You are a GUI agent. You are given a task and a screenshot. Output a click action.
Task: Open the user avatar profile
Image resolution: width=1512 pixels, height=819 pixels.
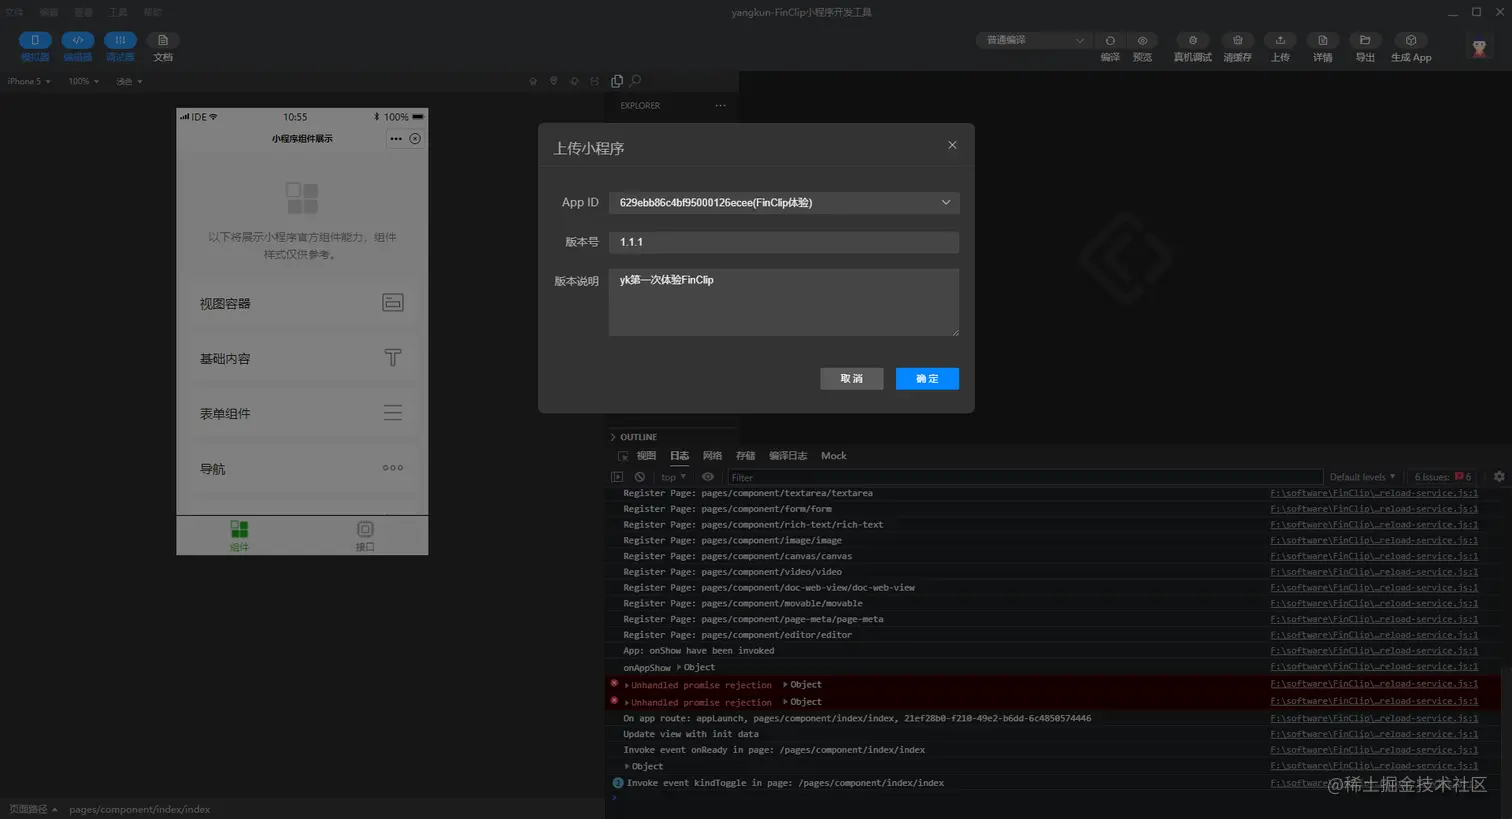(1479, 45)
